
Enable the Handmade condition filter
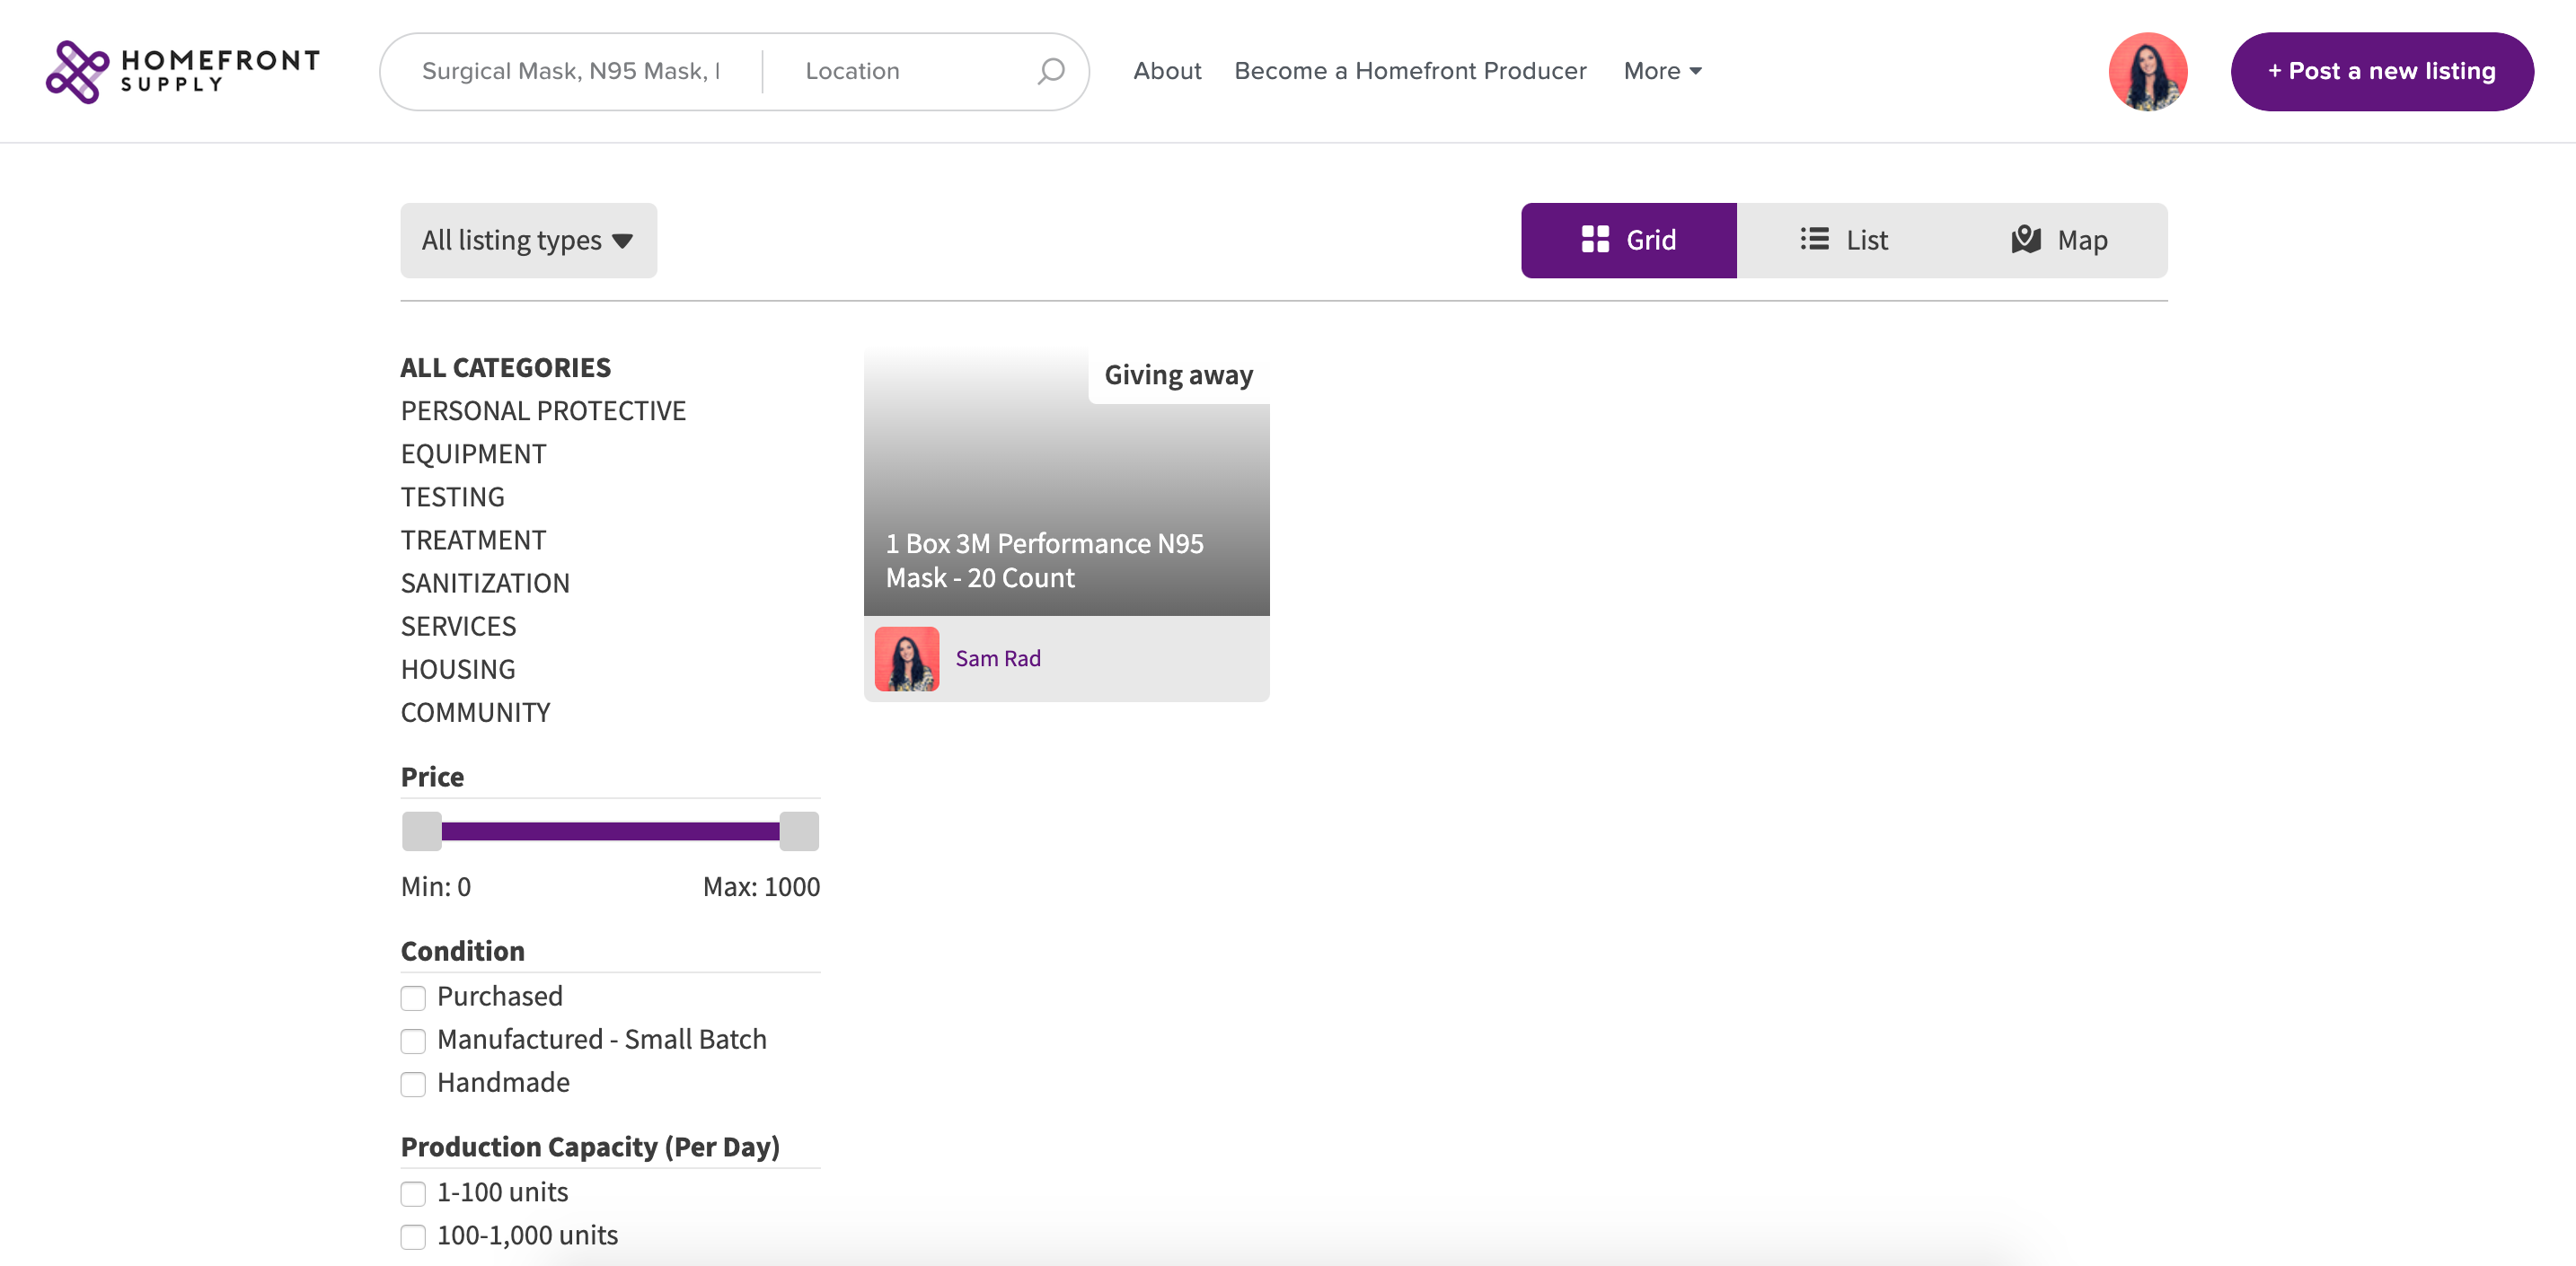[413, 1084]
